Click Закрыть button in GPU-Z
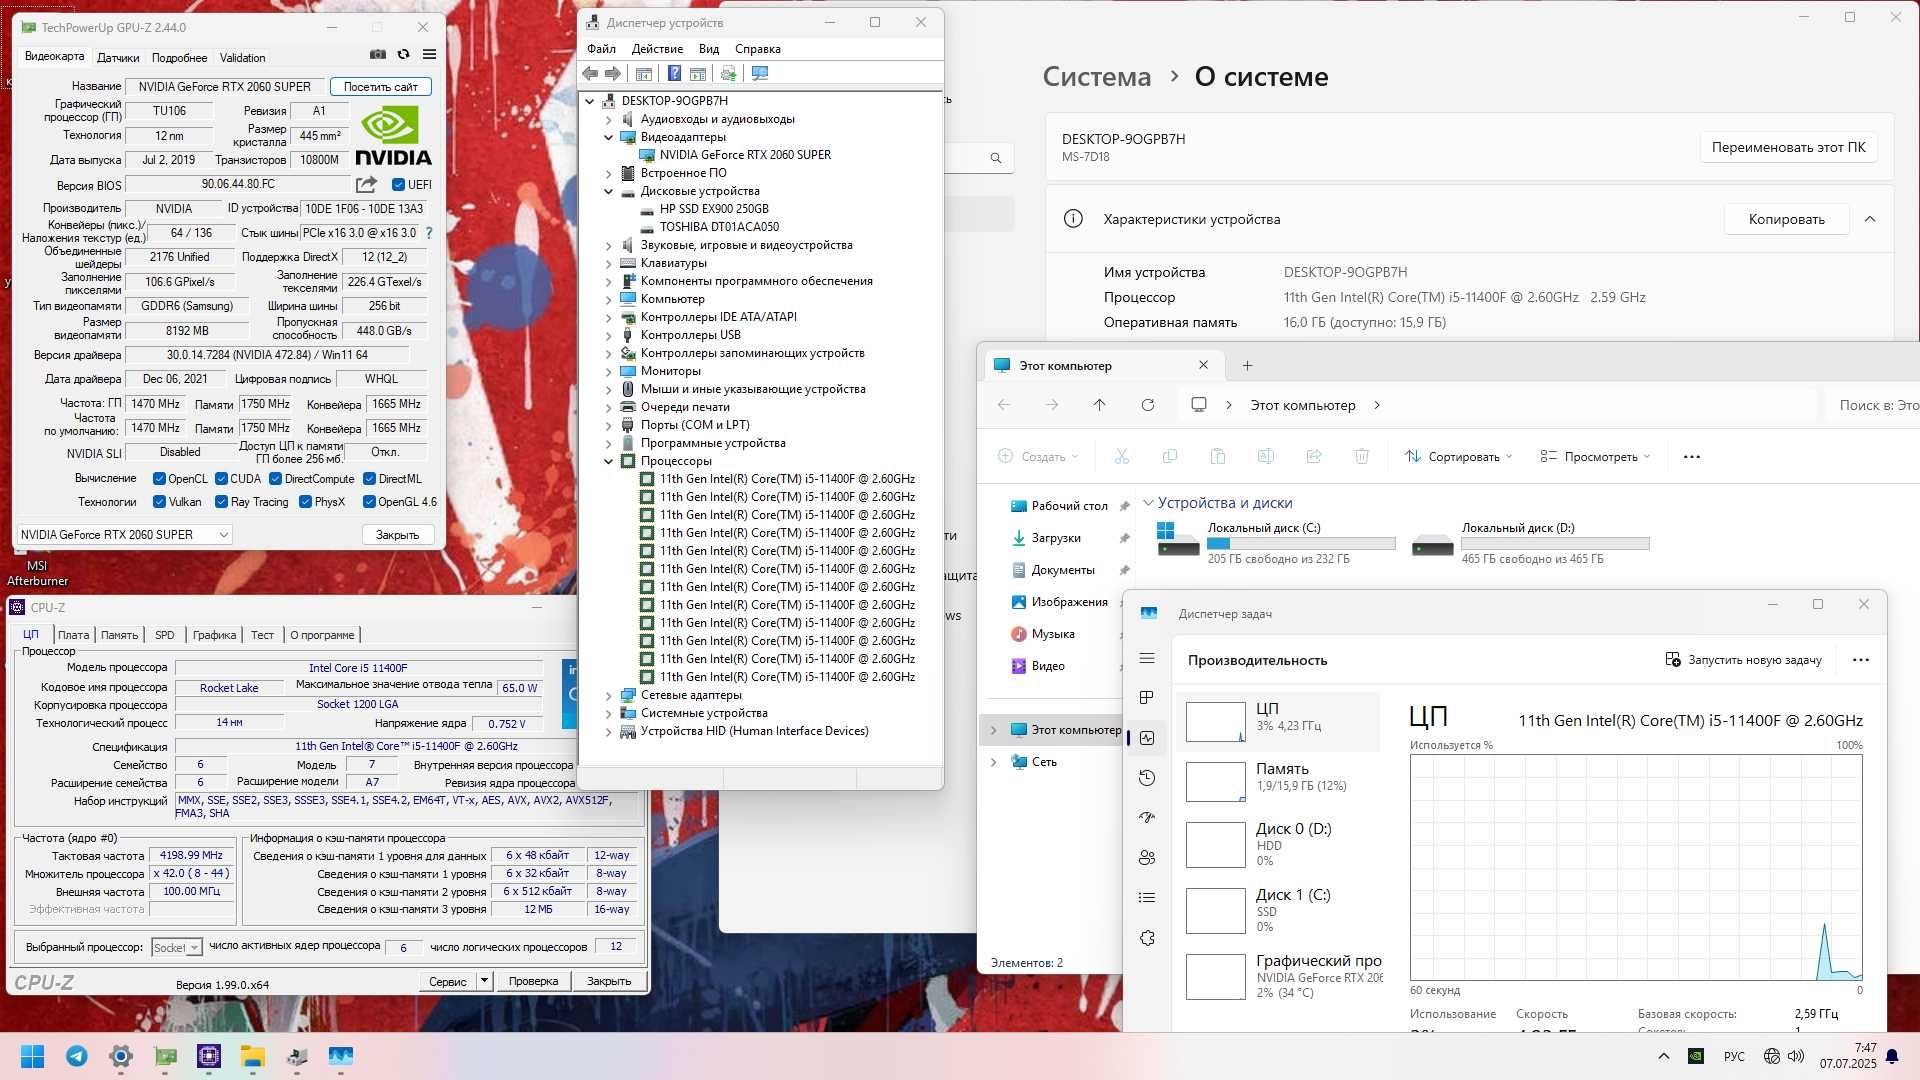This screenshot has width=1920, height=1080. click(x=397, y=535)
